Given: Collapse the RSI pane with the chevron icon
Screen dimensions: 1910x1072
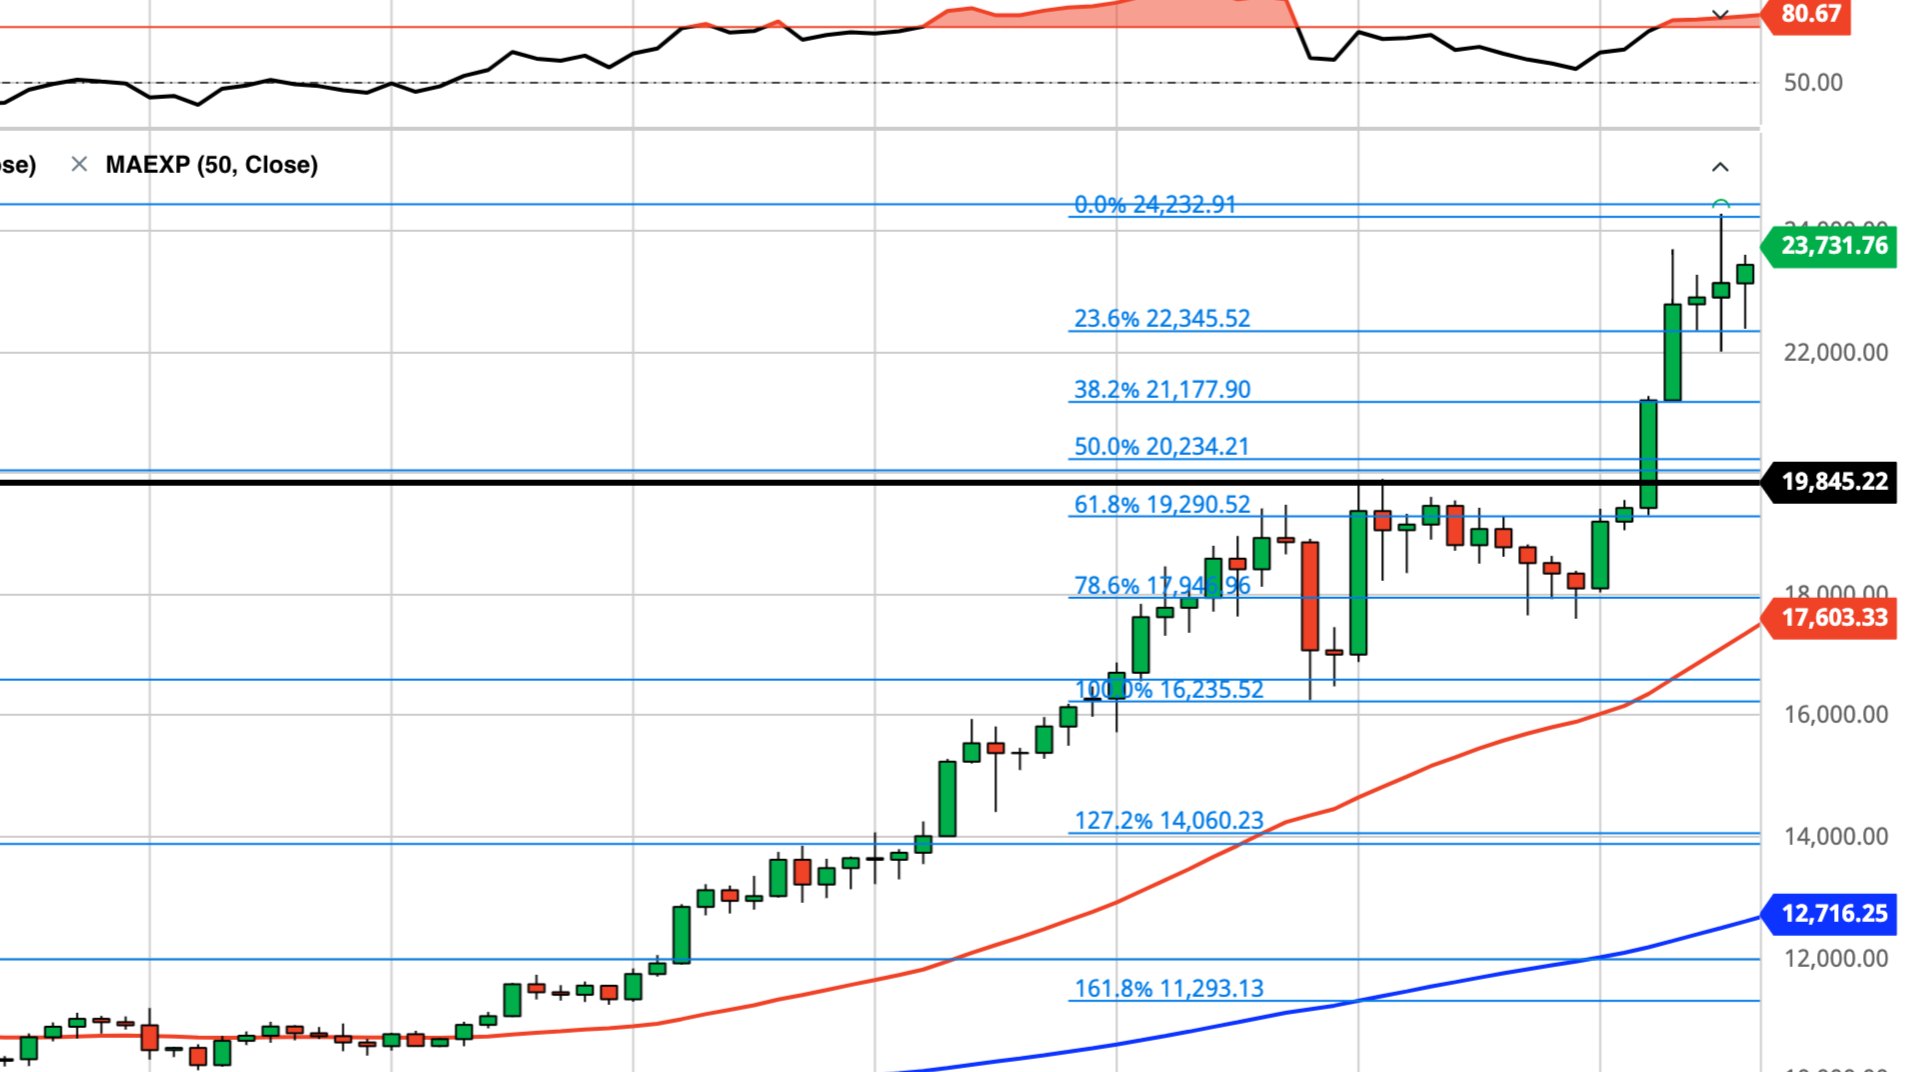Looking at the screenshot, I should [x=1719, y=15].
